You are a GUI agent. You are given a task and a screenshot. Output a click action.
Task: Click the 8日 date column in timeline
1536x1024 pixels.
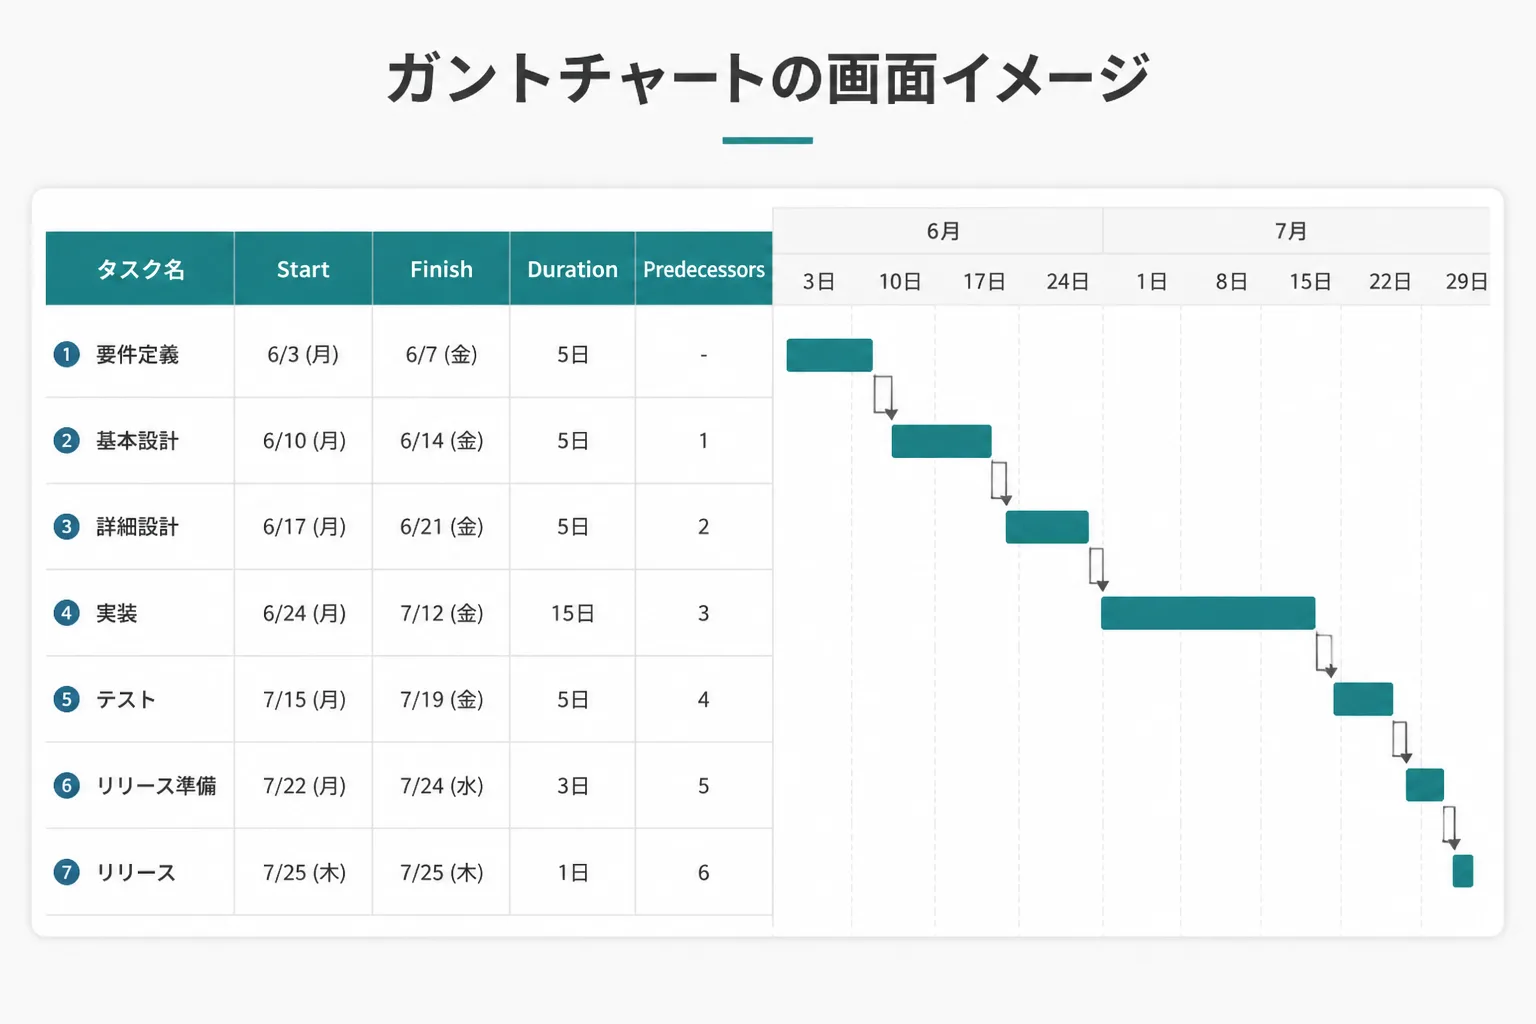(1231, 281)
